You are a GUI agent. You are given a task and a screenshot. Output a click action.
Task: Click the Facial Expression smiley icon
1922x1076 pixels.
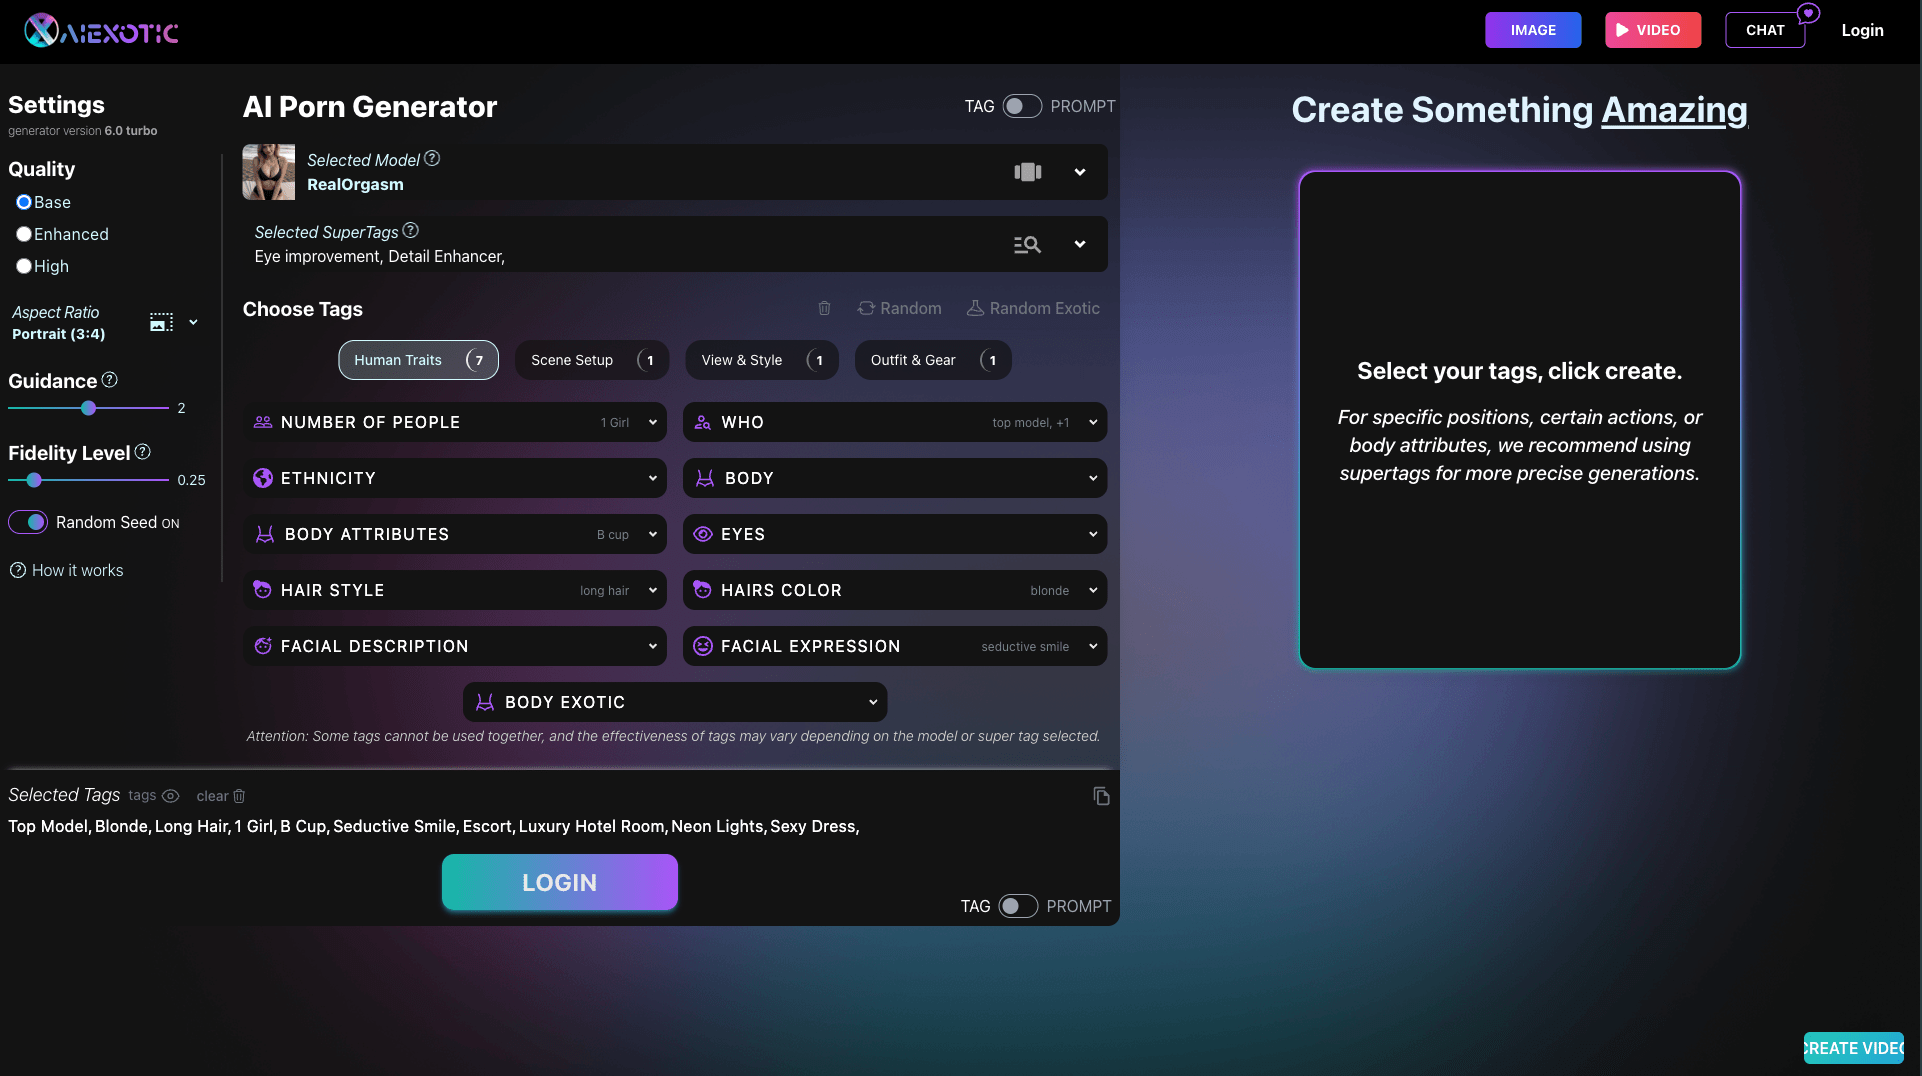tap(703, 646)
